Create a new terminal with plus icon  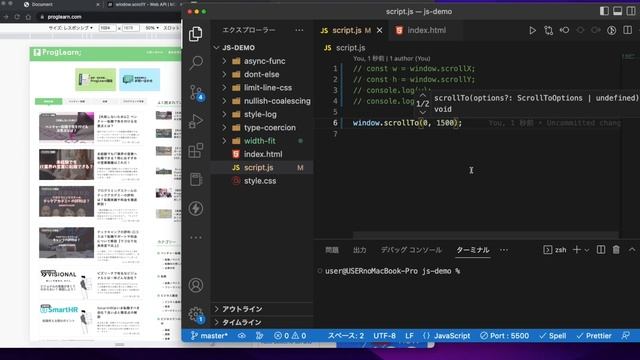click(576, 249)
